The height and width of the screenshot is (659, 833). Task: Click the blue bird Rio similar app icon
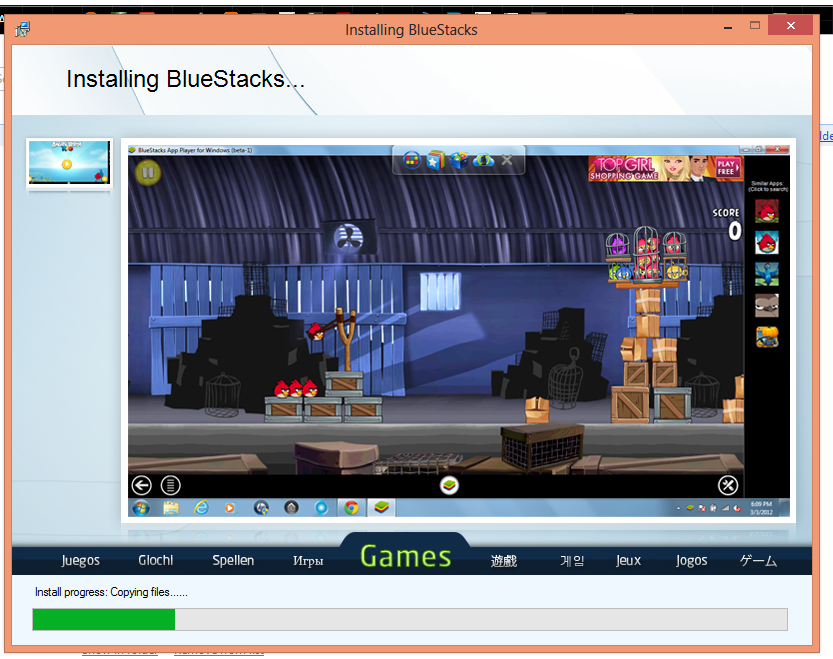pos(767,274)
